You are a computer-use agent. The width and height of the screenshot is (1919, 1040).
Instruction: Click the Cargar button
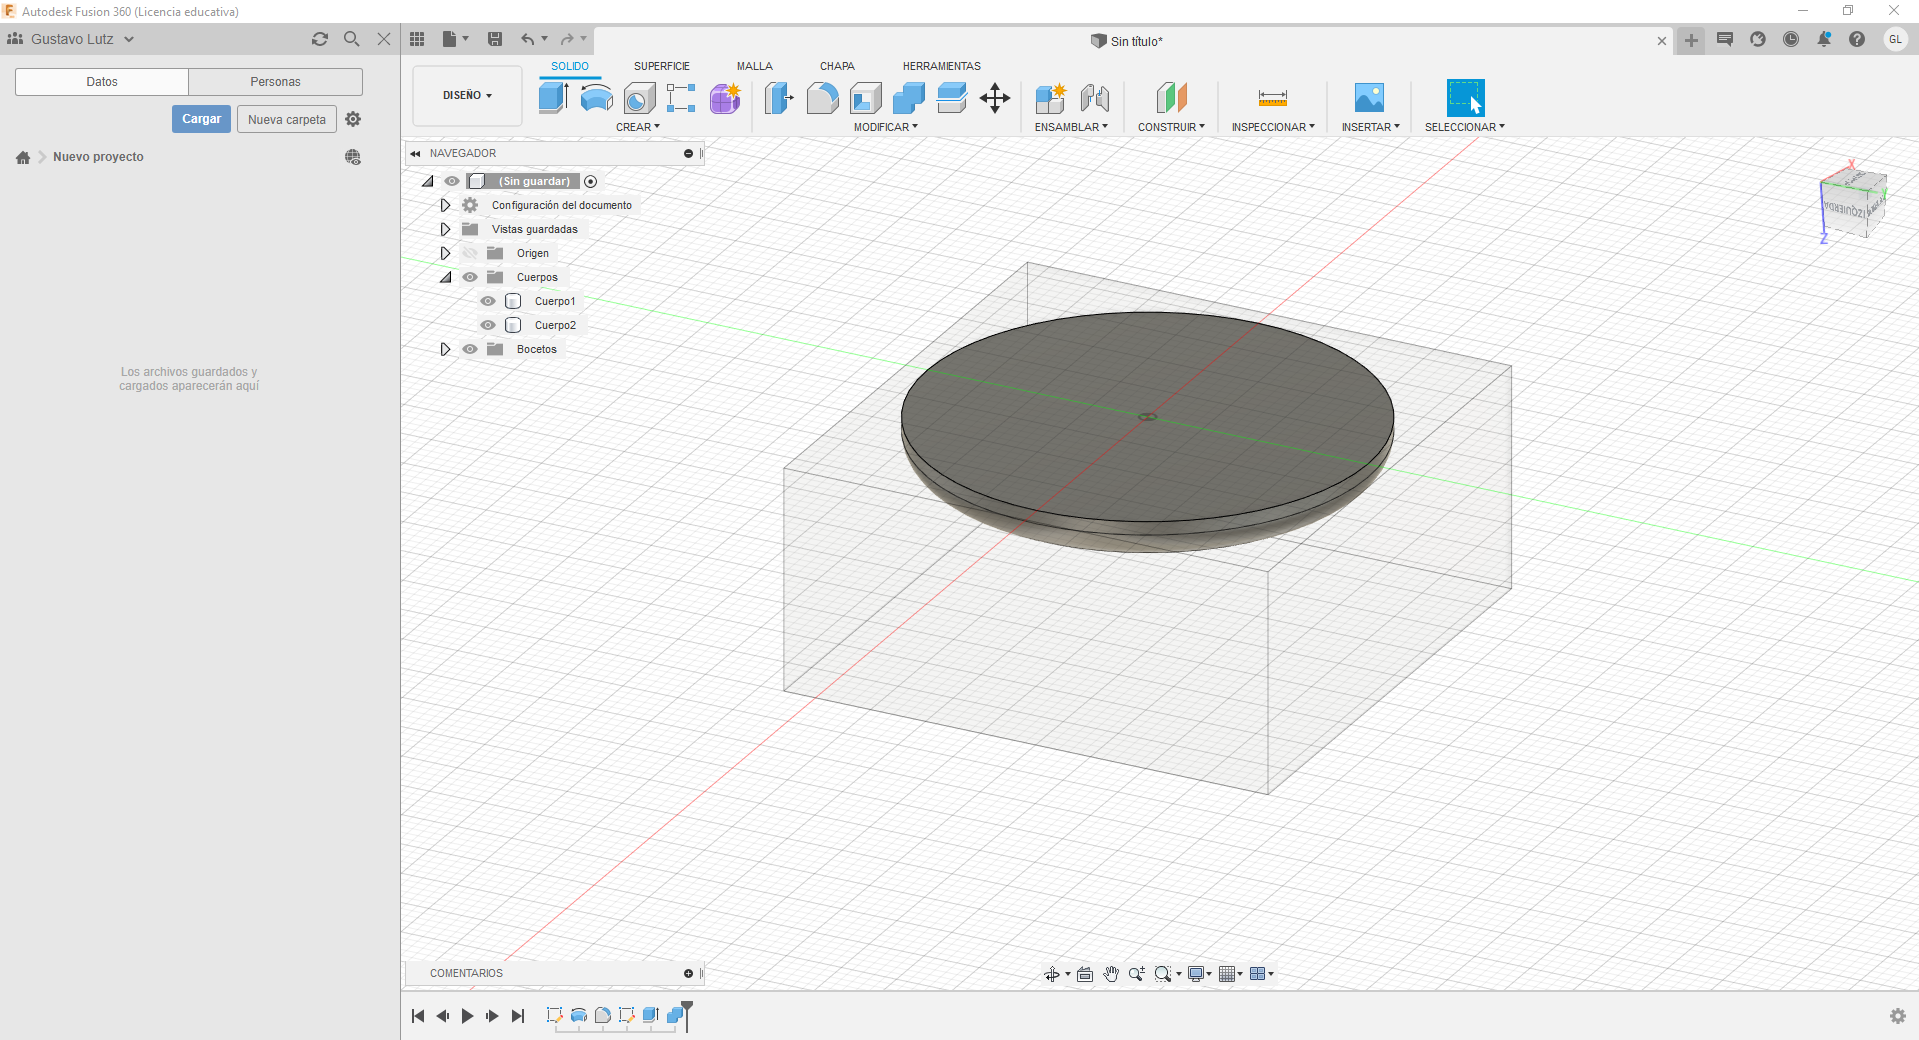click(x=201, y=119)
